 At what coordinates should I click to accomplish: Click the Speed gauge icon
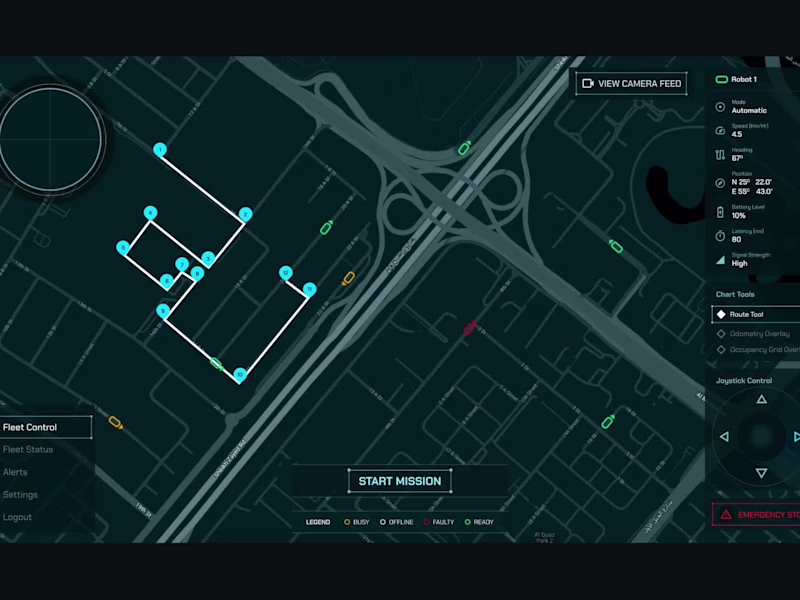(720, 131)
